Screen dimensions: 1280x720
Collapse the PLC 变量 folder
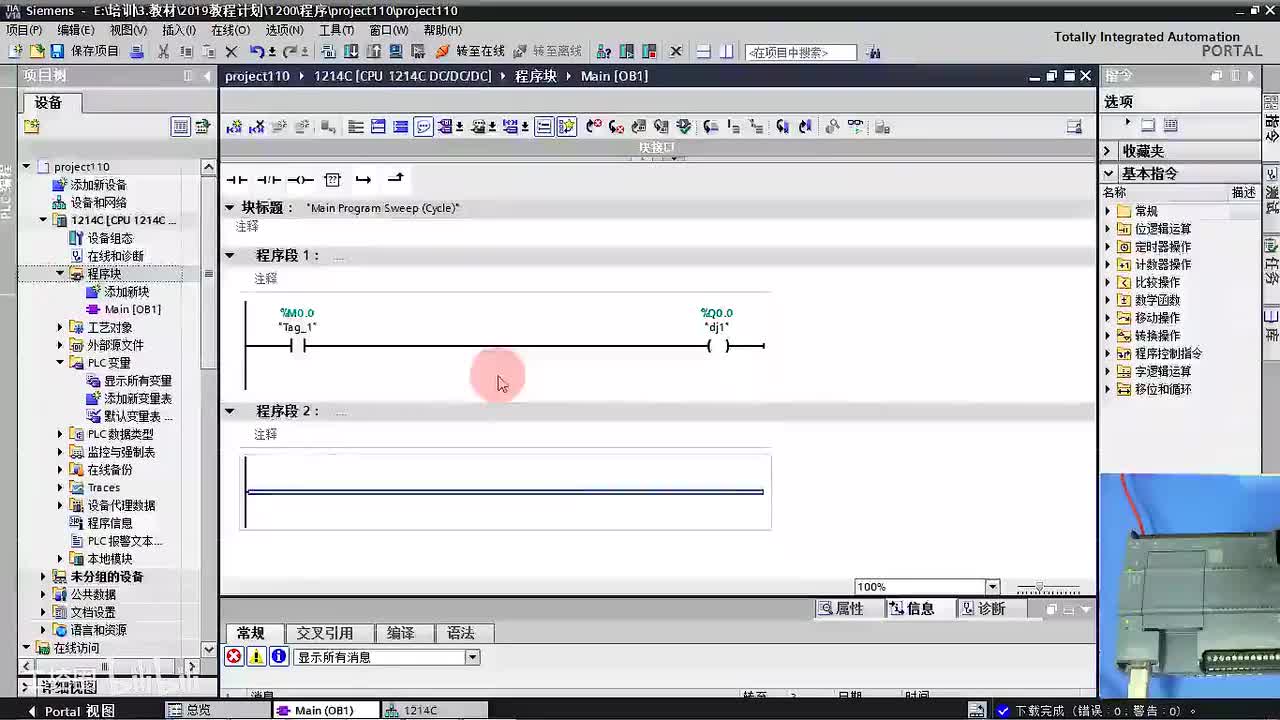pos(60,363)
